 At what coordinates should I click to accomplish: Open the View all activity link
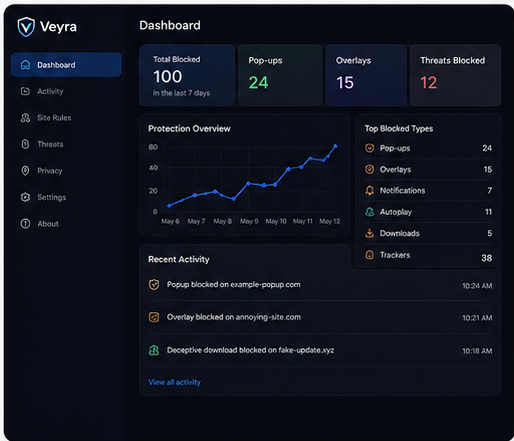click(x=174, y=382)
